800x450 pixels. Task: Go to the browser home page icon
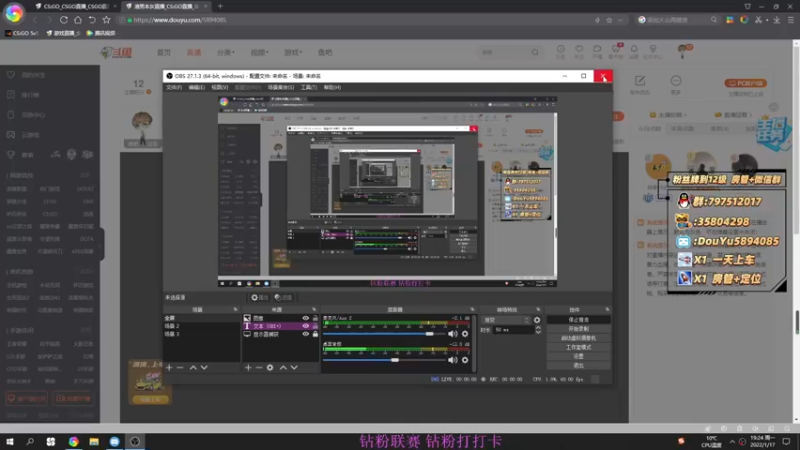pos(78,20)
